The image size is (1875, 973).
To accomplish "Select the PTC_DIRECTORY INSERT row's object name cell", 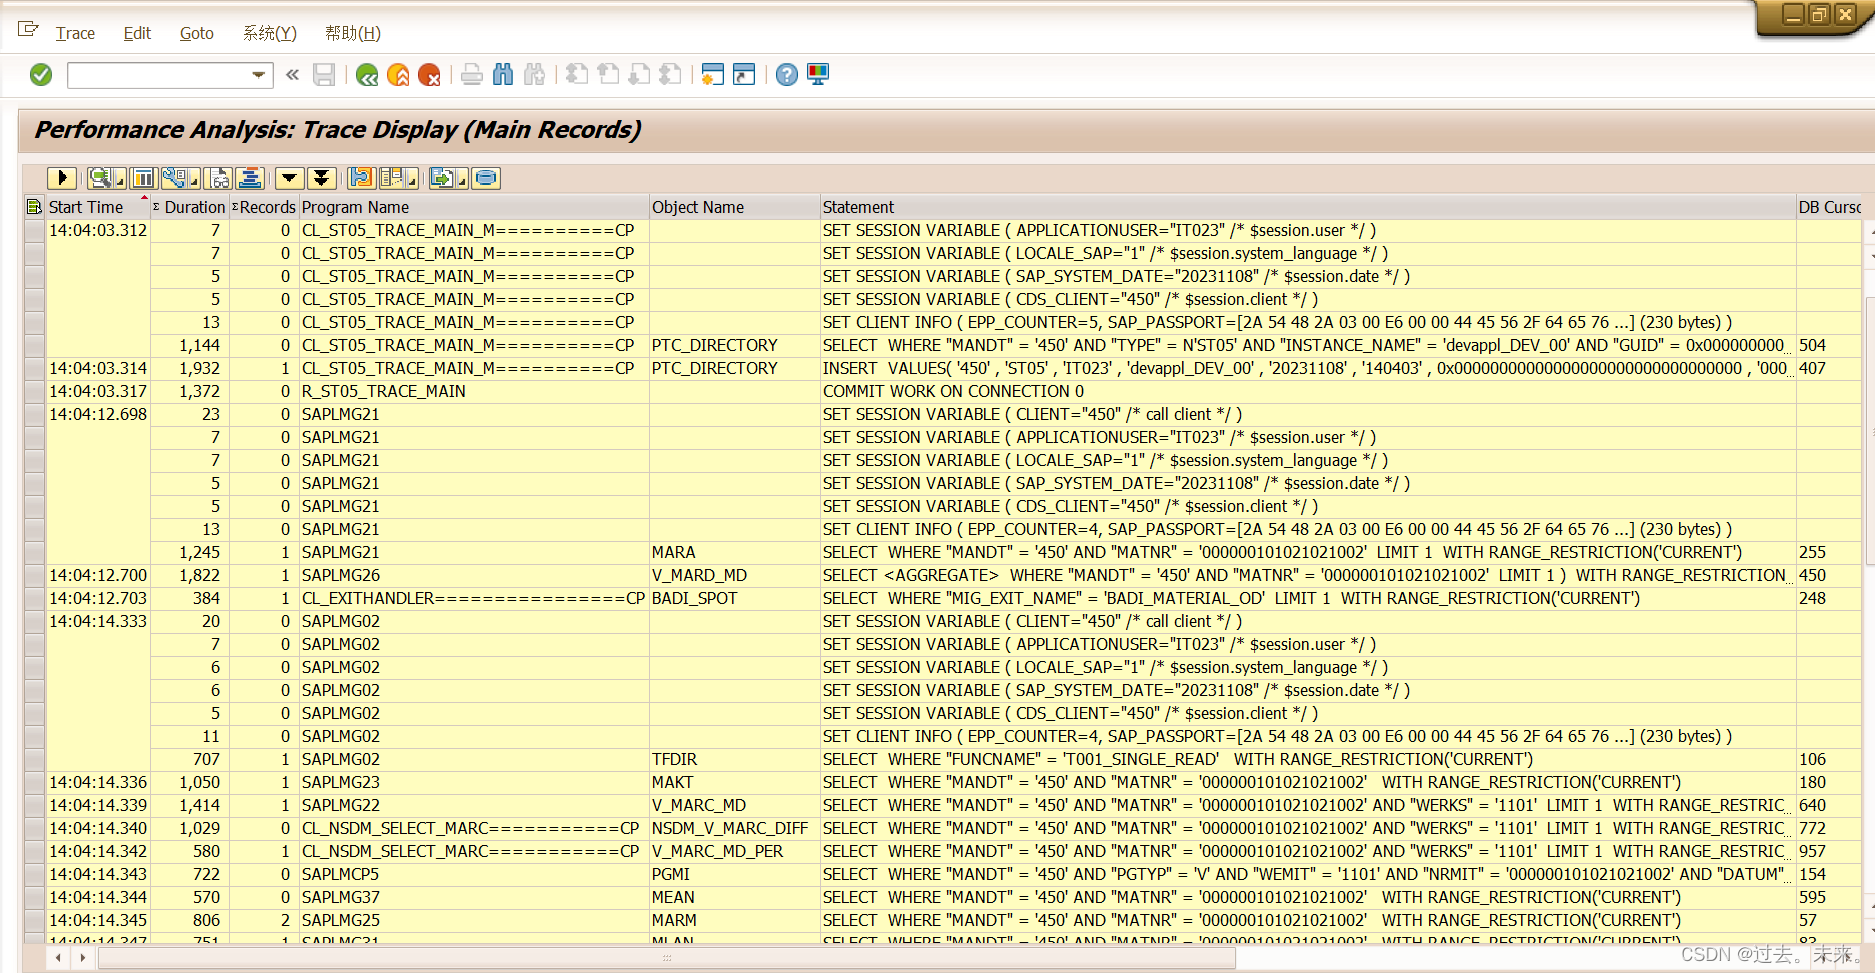I will click(x=734, y=368).
